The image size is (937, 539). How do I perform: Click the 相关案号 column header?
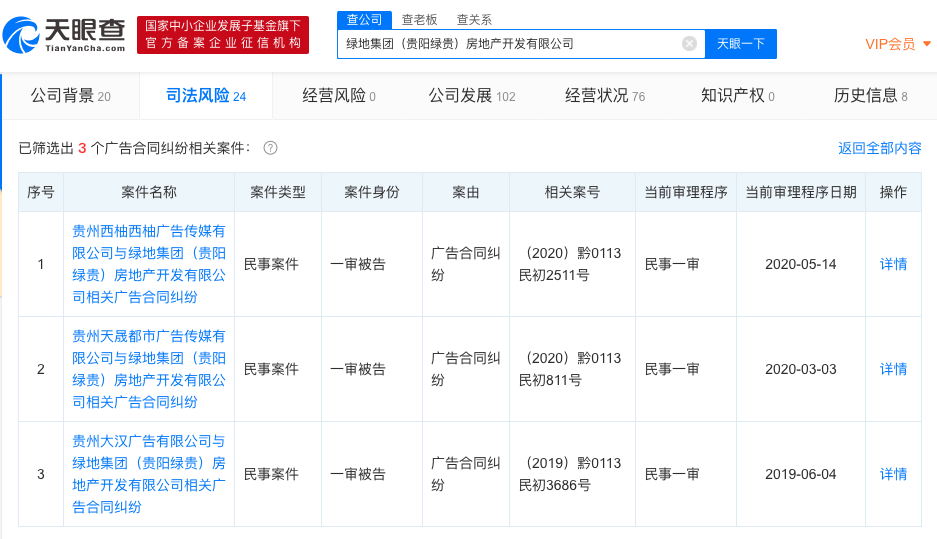[x=572, y=192]
